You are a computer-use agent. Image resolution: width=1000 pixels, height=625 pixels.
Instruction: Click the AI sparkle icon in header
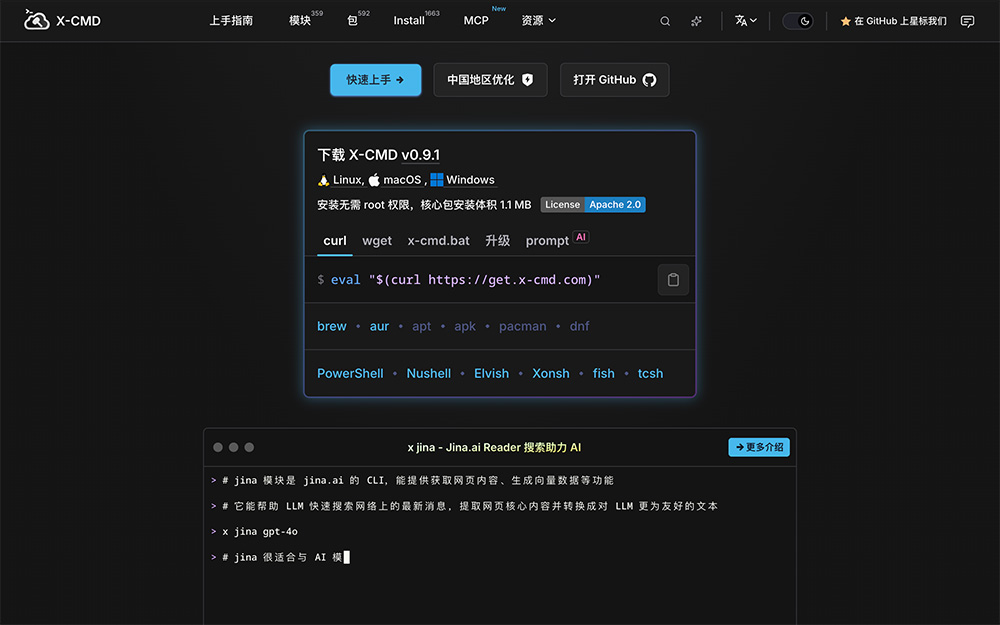696,21
